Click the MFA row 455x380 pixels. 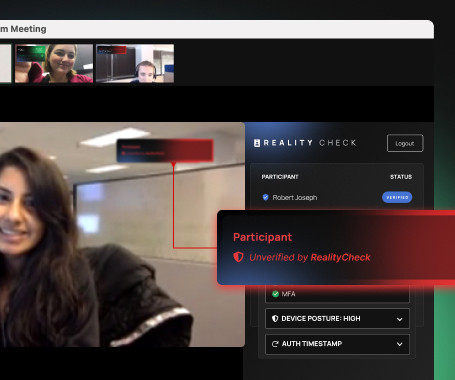[337, 294]
